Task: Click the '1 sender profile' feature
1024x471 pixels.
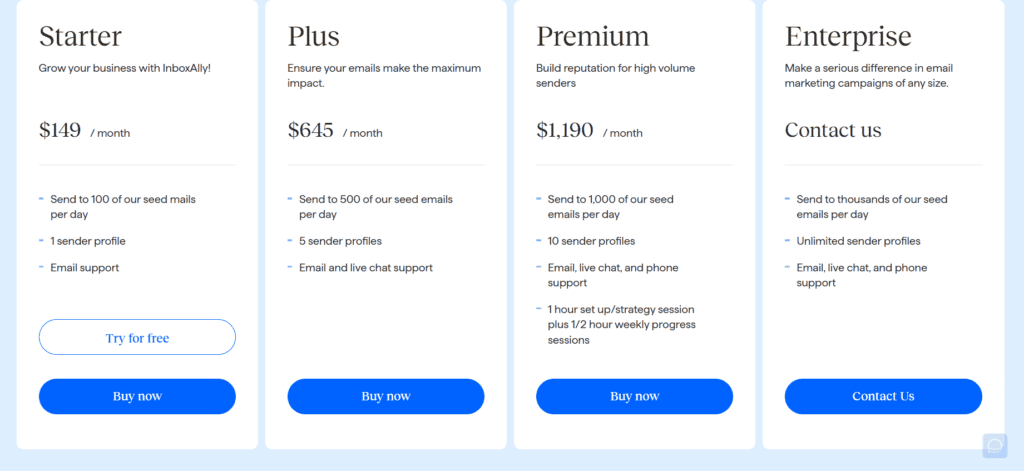Action: tap(88, 241)
